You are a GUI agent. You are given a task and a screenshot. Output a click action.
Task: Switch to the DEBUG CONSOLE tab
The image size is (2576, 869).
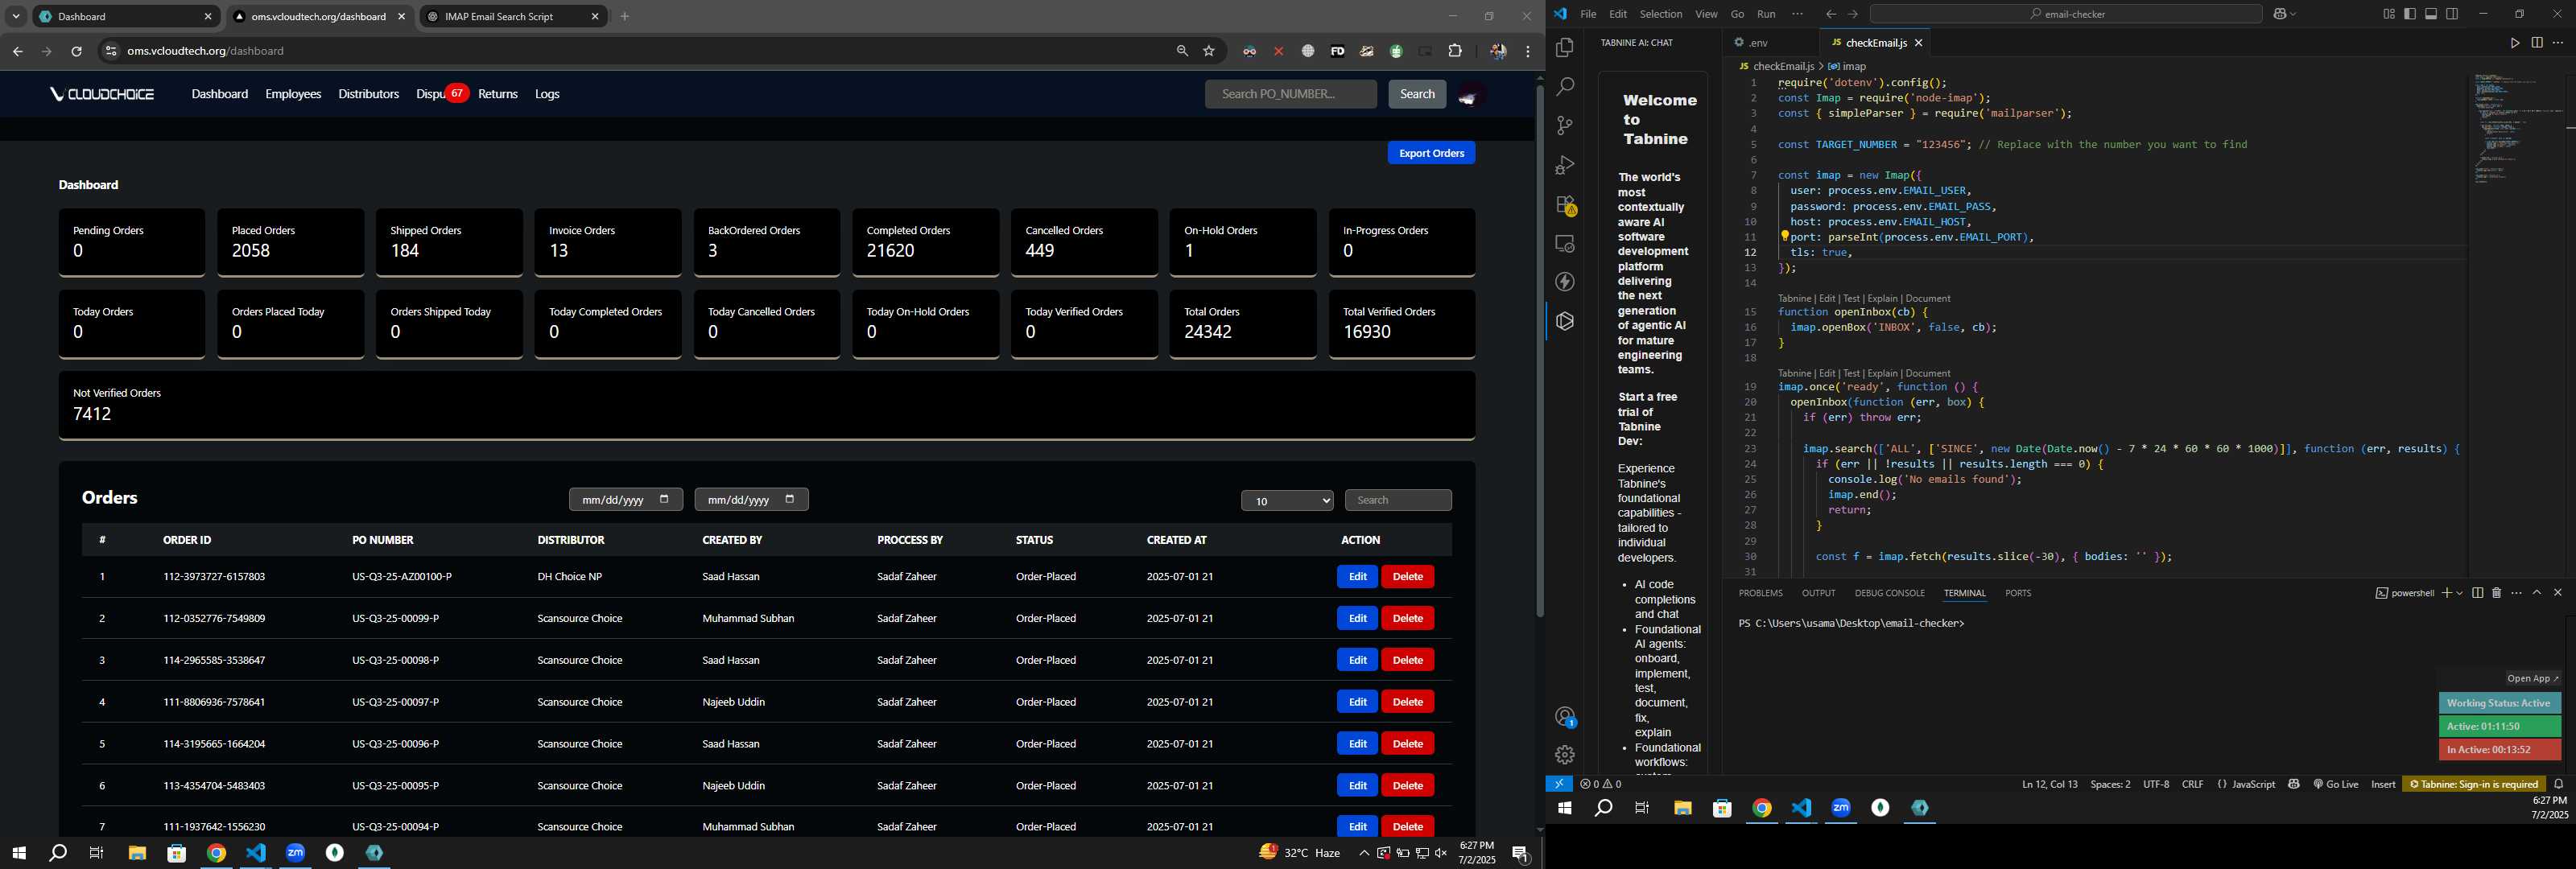[1889, 593]
